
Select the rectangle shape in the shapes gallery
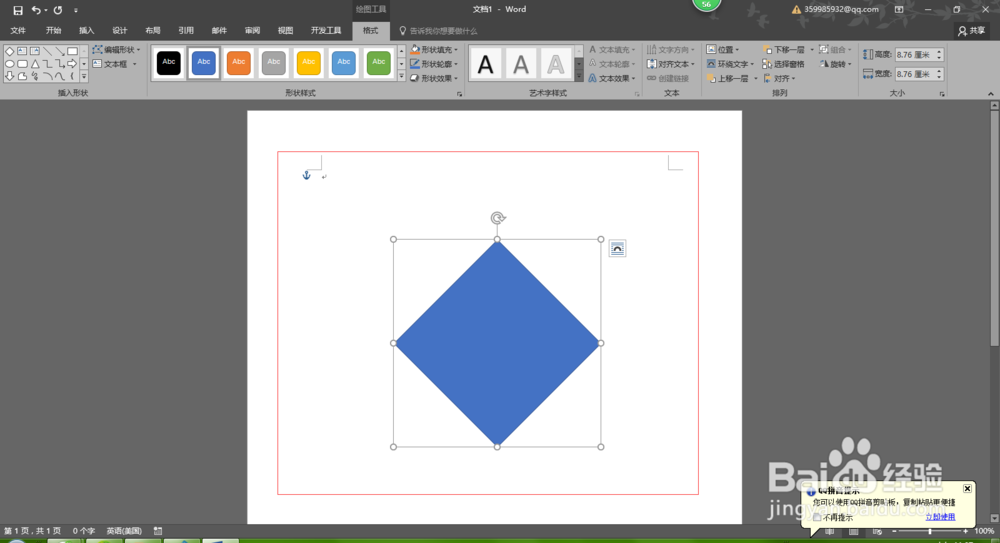pyautogui.click(x=72, y=51)
